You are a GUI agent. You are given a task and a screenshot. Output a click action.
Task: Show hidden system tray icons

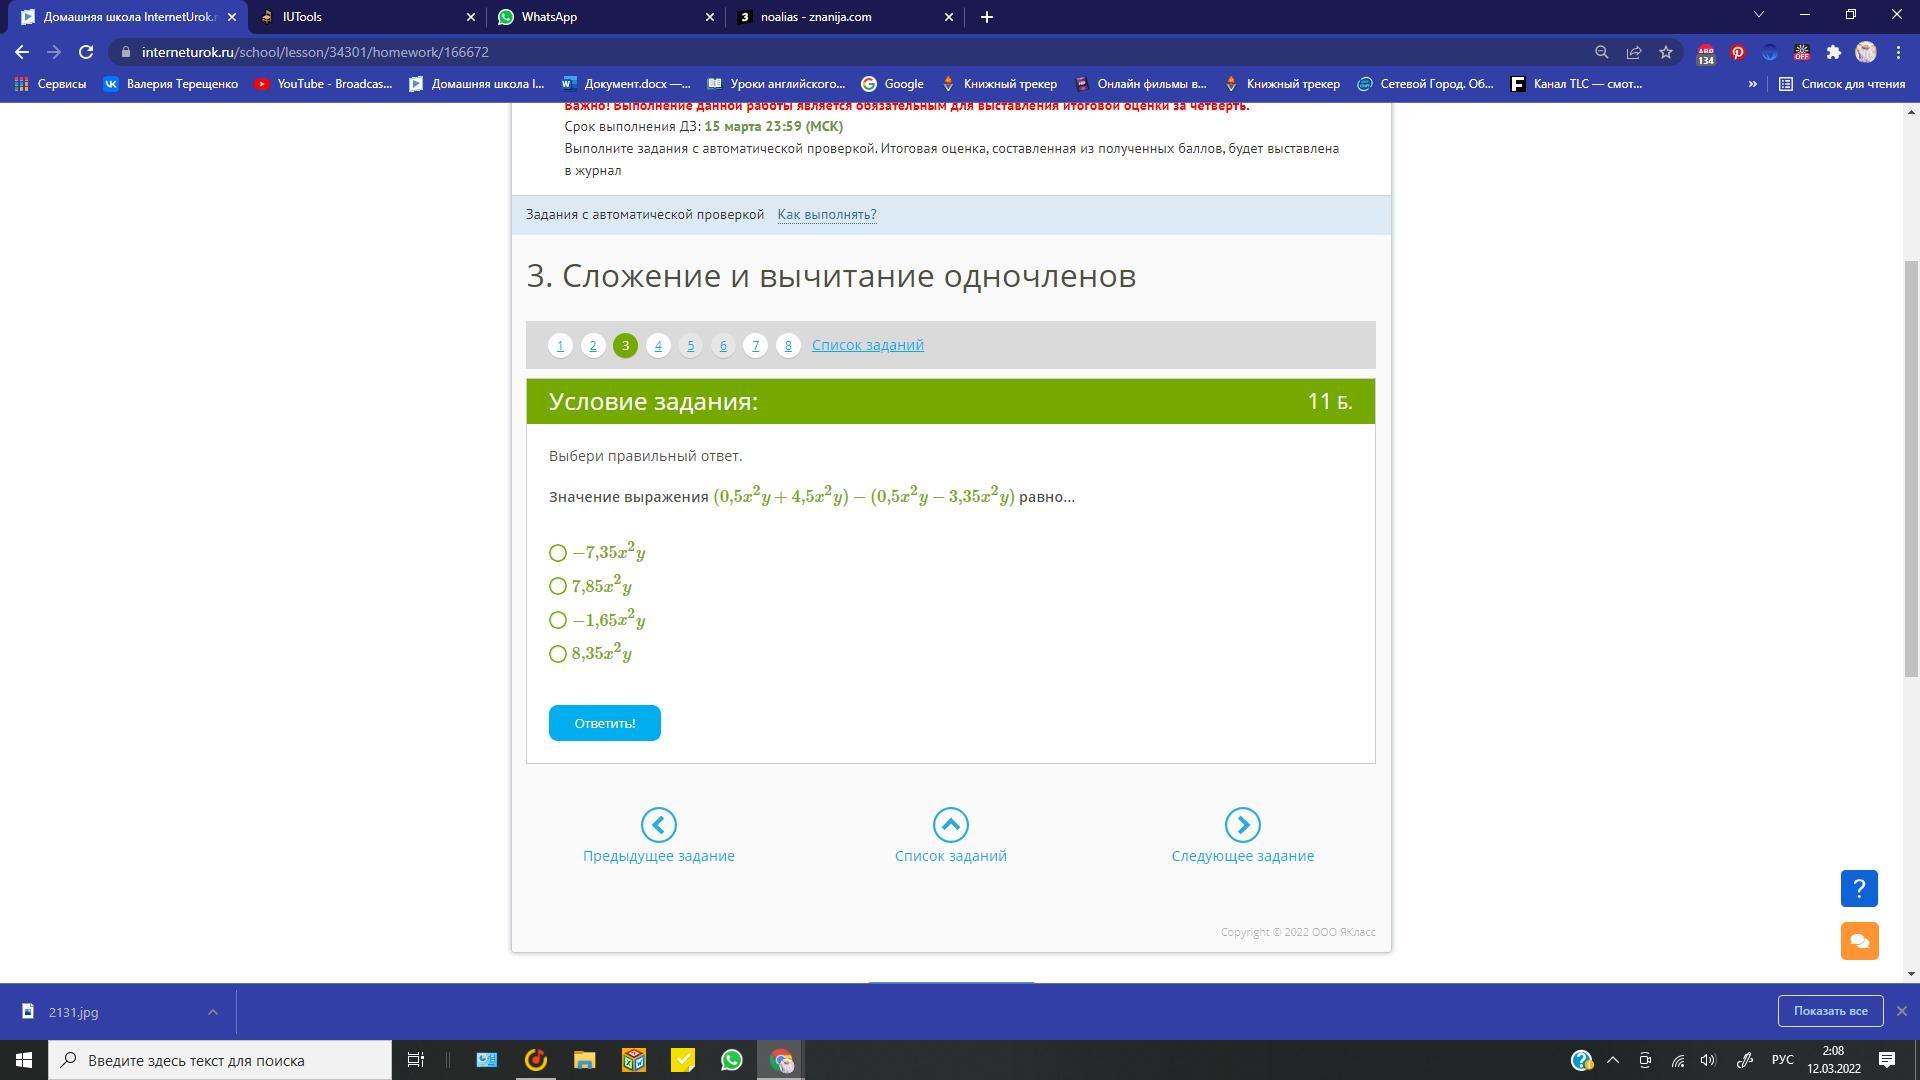click(x=1612, y=1060)
